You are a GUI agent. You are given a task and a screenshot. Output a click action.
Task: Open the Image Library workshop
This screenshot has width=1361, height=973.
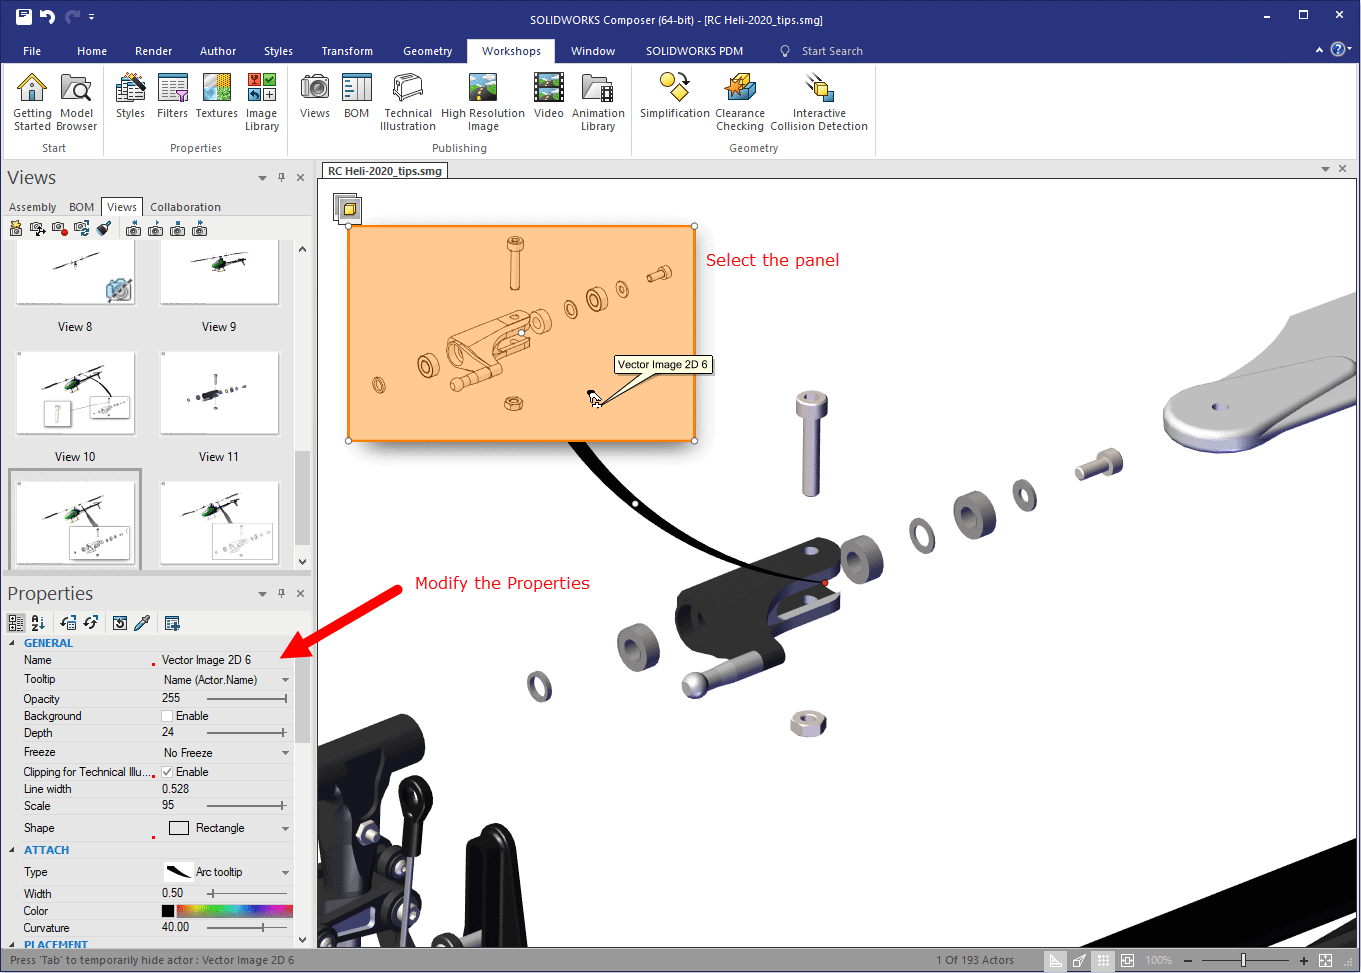pyautogui.click(x=262, y=101)
